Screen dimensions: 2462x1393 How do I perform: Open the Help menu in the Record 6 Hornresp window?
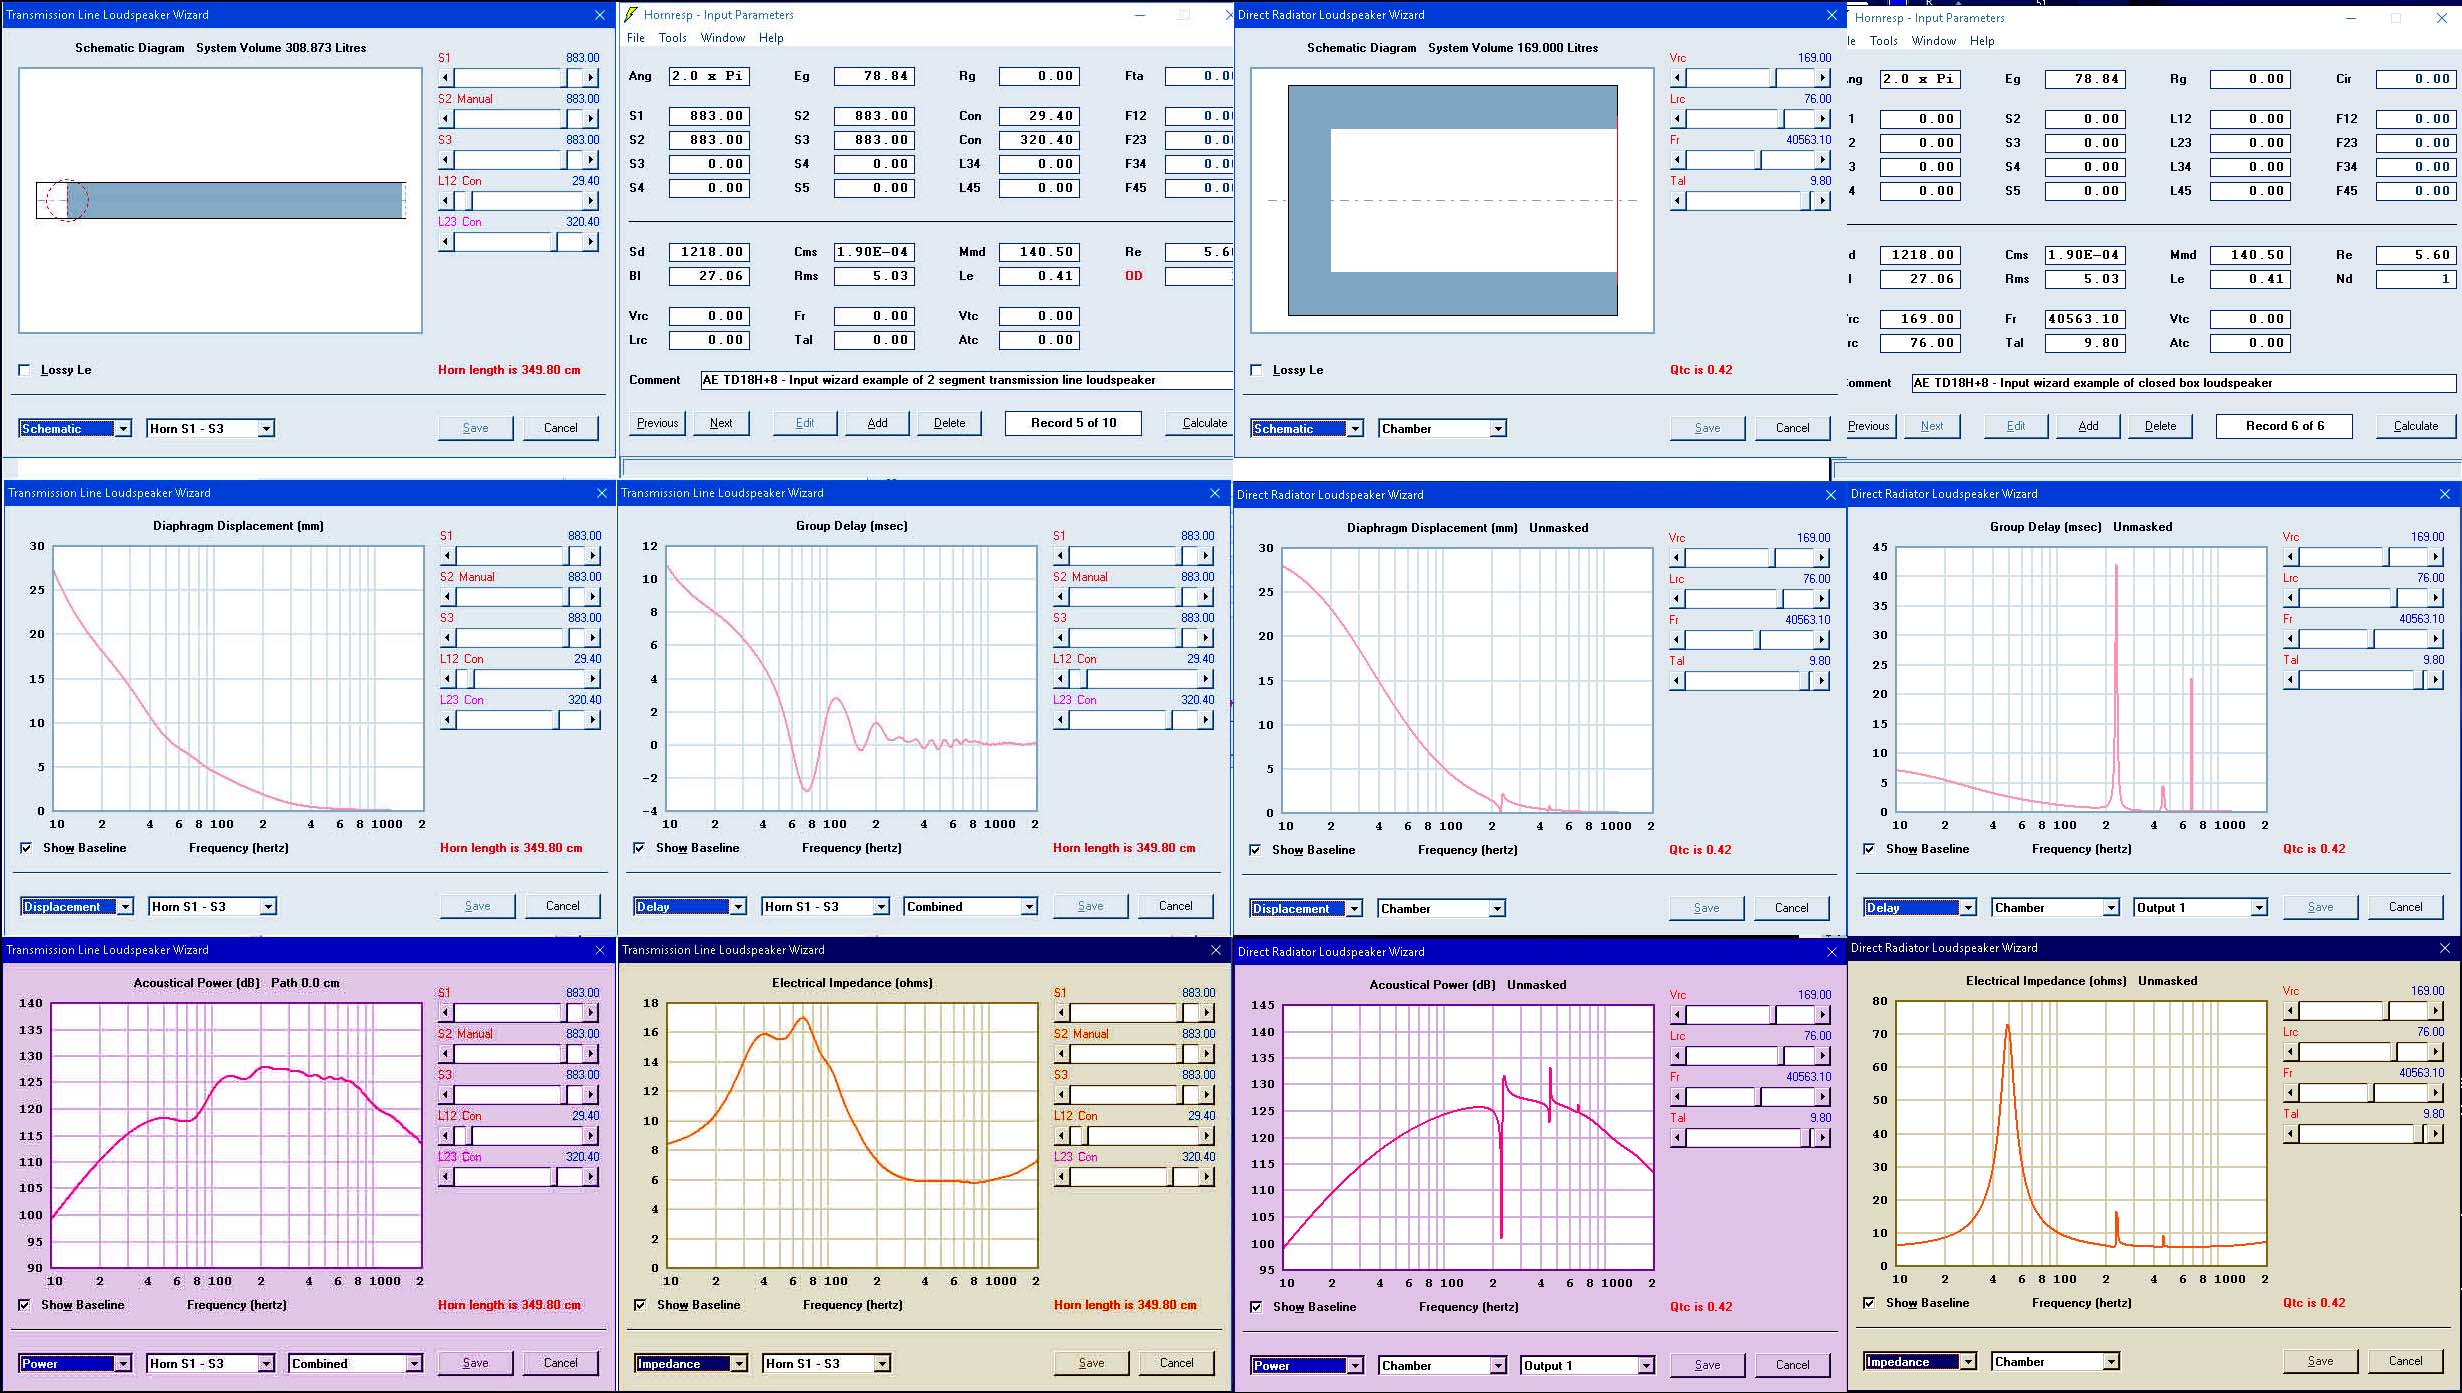pos(1982,41)
